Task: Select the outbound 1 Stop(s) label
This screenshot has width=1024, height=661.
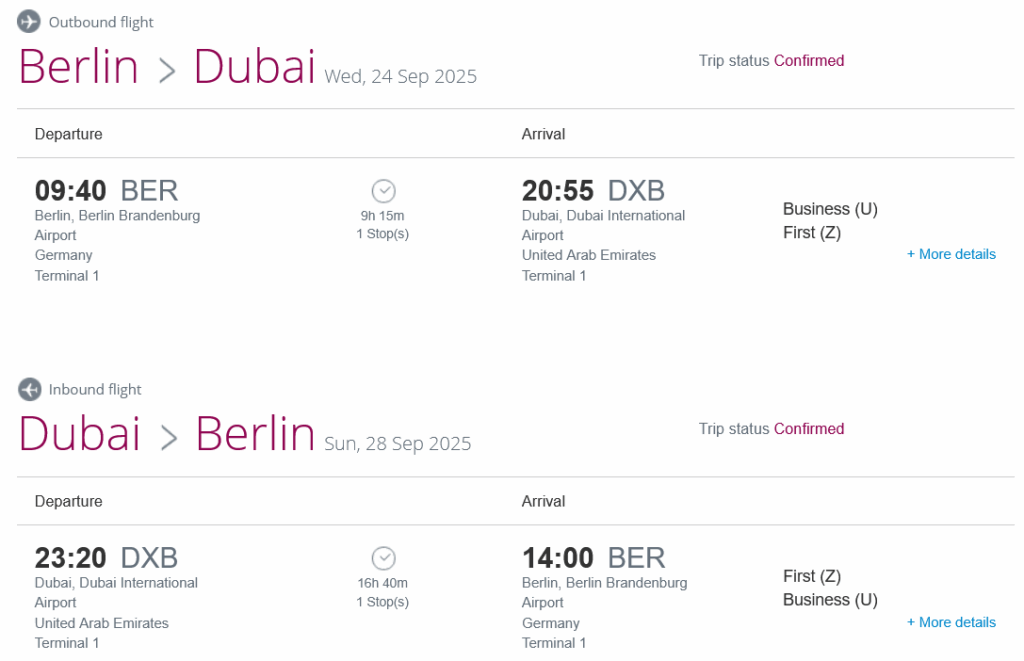Action: 383,234
